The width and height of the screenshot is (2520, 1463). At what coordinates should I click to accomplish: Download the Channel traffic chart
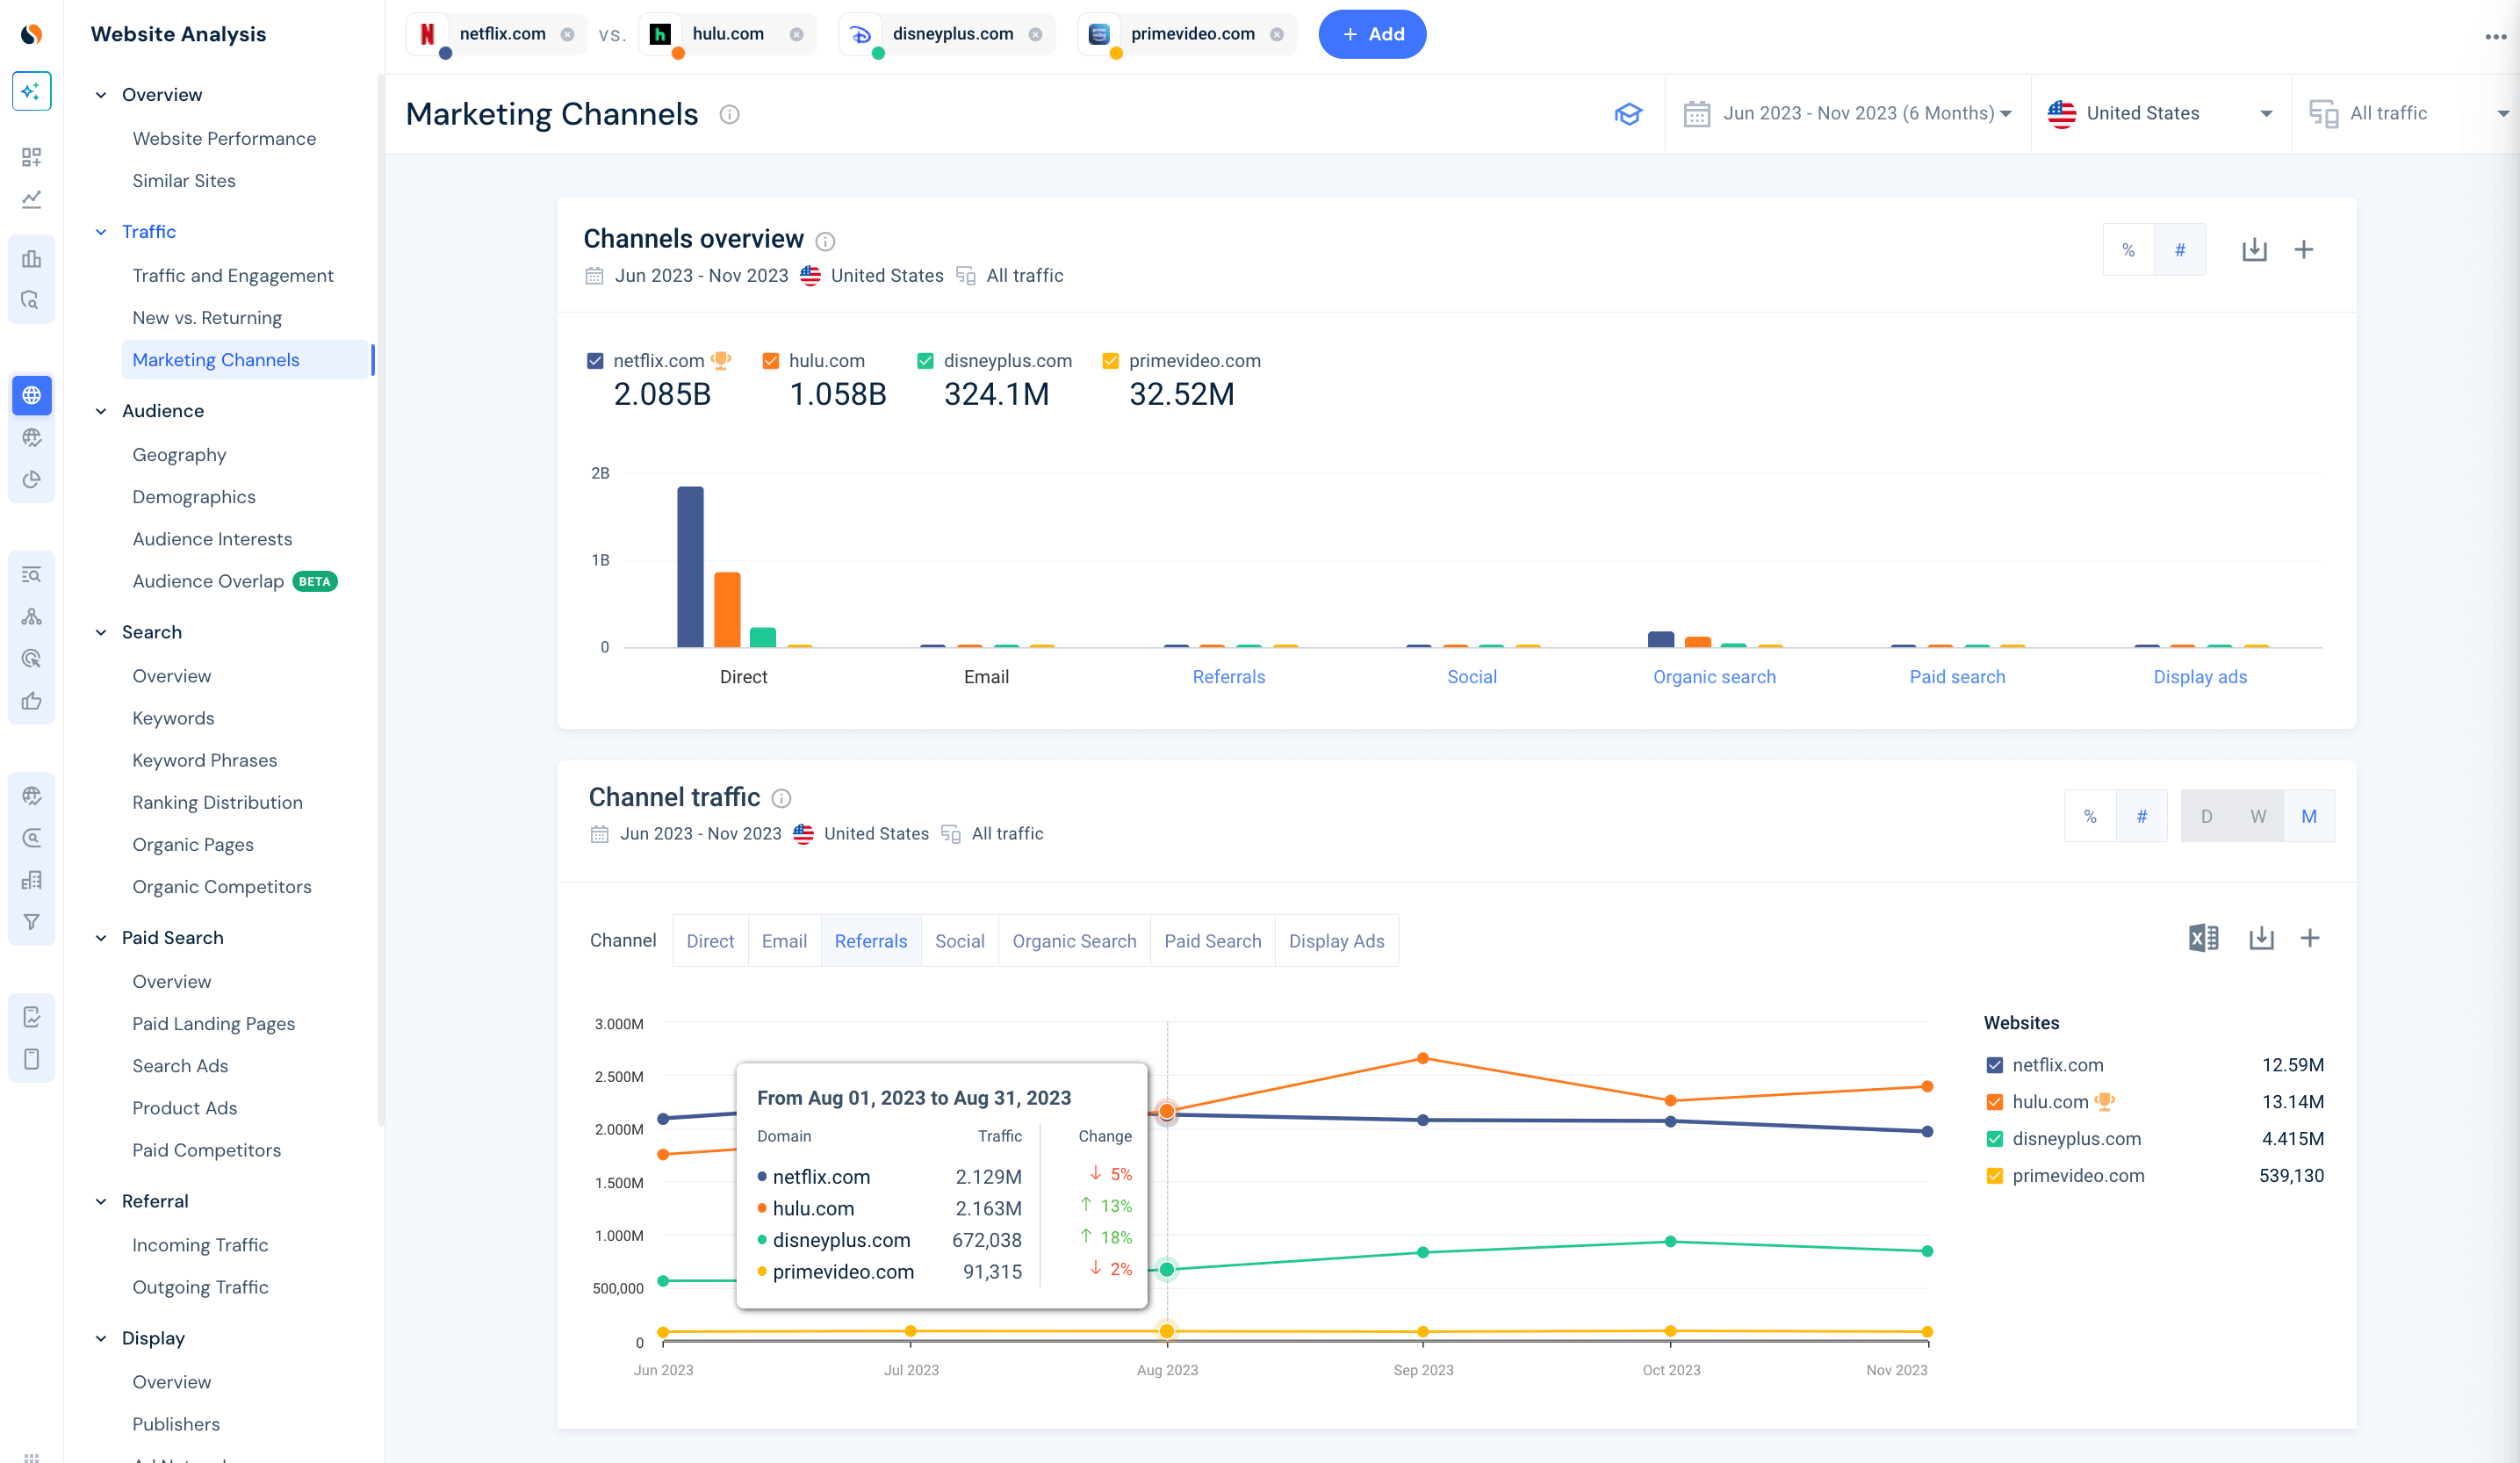pyautogui.click(x=2261, y=938)
